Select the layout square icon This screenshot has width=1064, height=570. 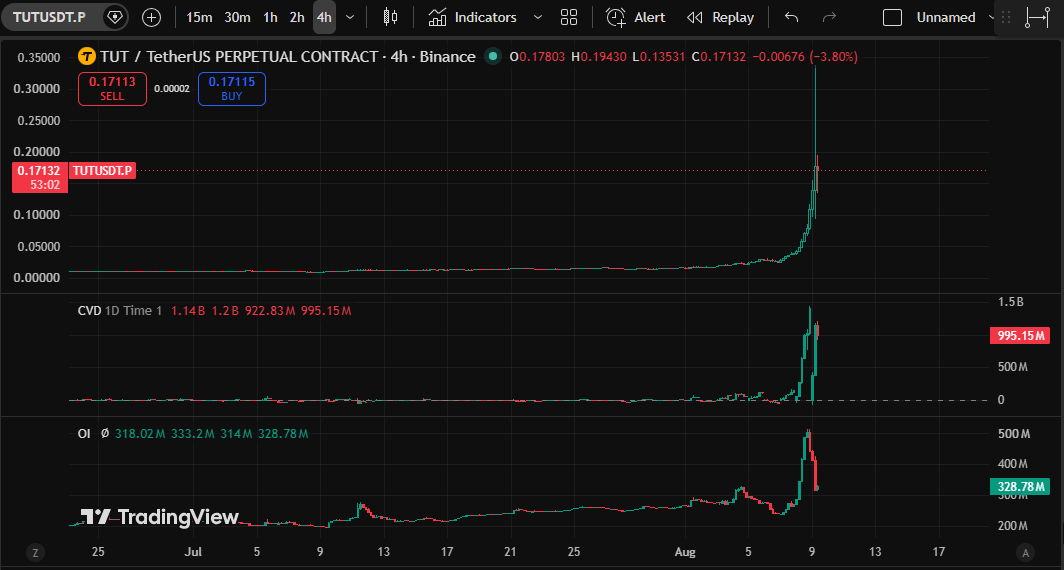pyautogui.click(x=892, y=18)
